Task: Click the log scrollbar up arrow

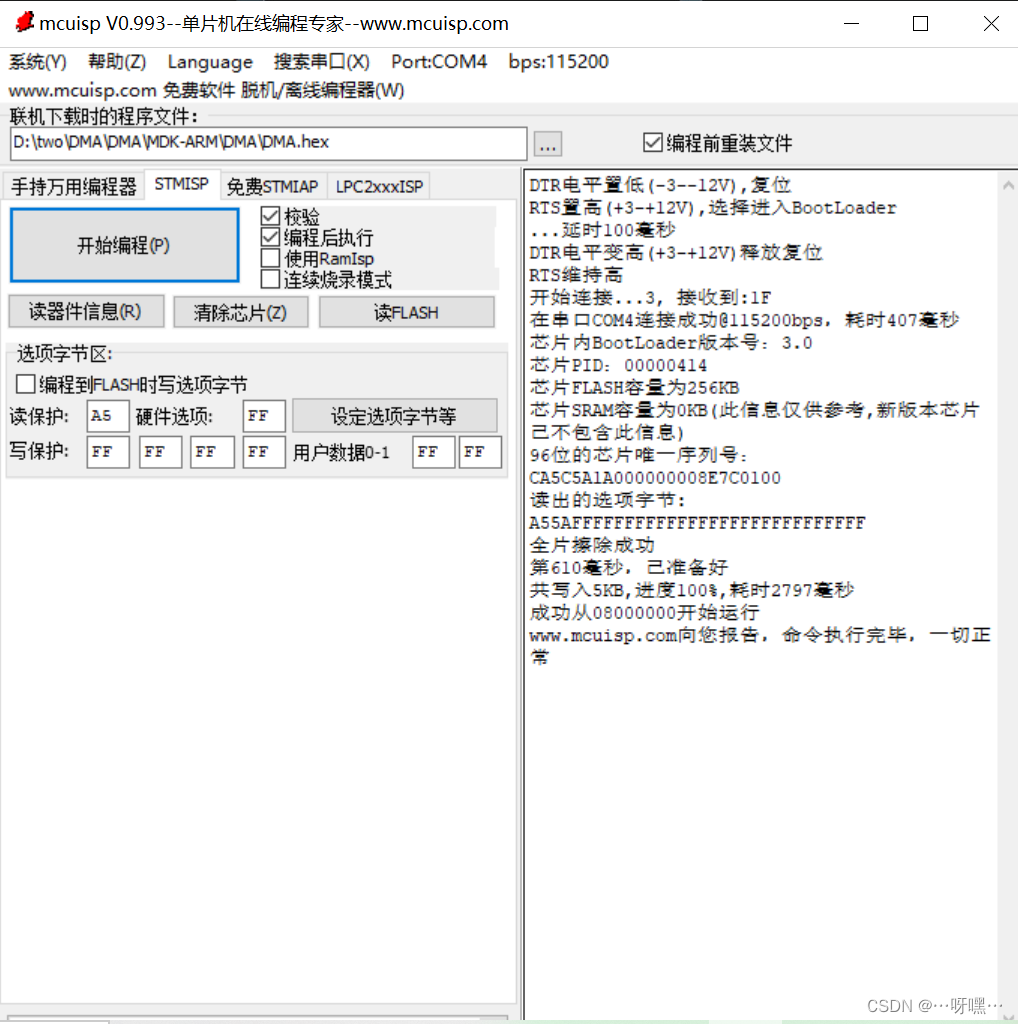Action: point(1008,185)
